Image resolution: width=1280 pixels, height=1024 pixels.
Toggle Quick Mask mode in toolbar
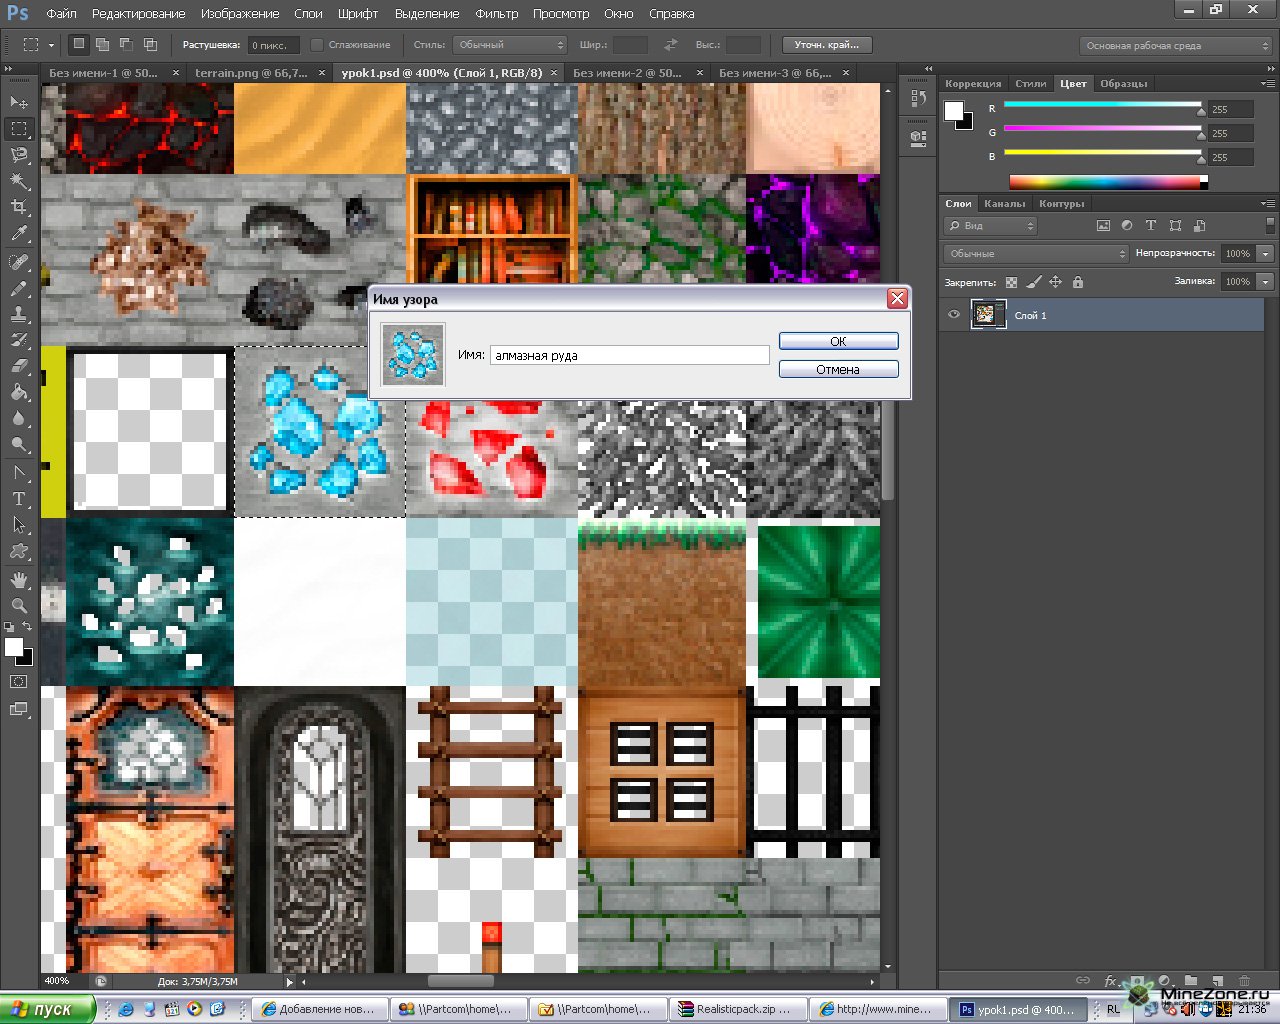tap(19, 681)
